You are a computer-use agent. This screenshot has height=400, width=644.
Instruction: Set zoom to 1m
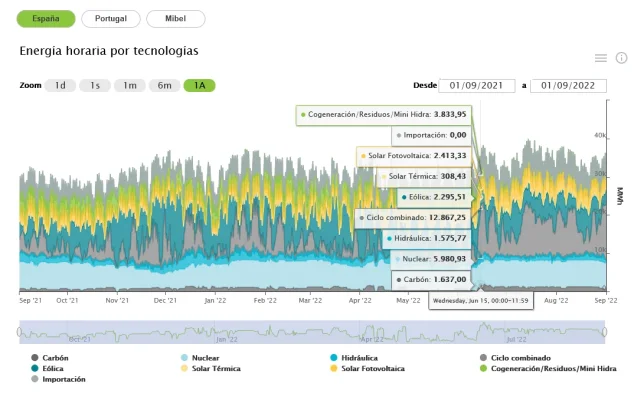click(x=130, y=85)
